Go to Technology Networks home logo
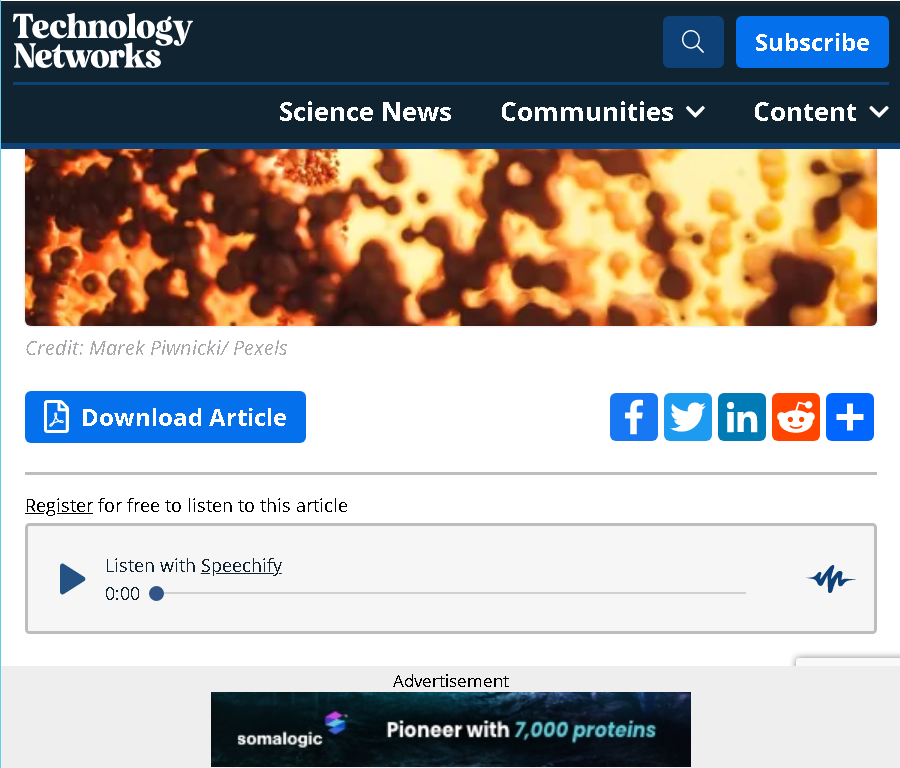Viewport: 900px width, 768px height. click(102, 41)
